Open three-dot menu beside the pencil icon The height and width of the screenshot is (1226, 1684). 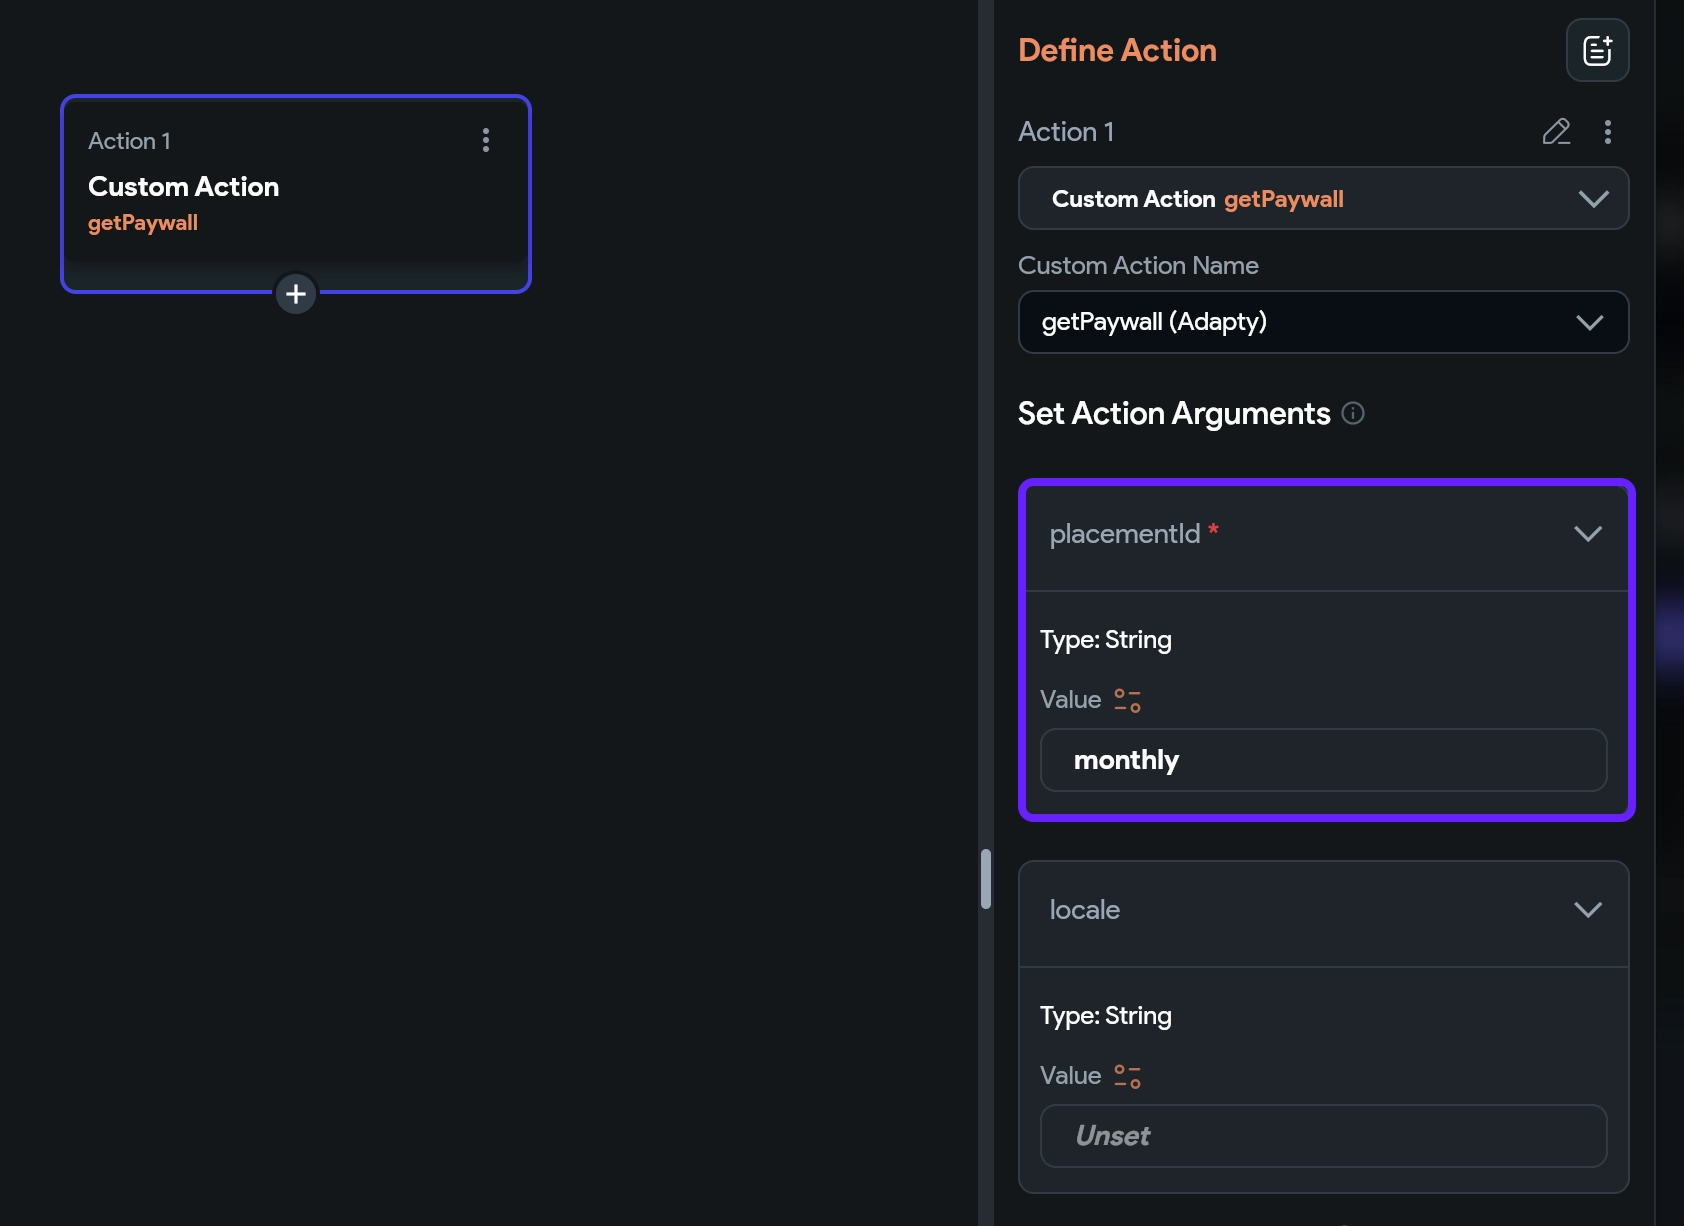pos(1608,132)
